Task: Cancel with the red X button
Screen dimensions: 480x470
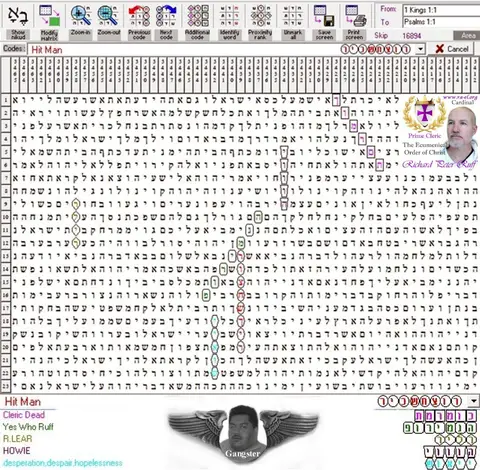Action: (452, 49)
